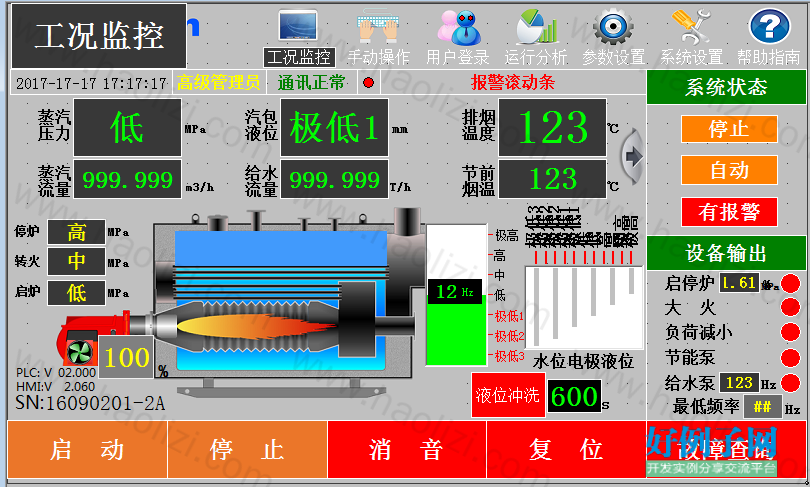Open the 系统设置 tools icon
810x487 pixels.
pos(691,27)
